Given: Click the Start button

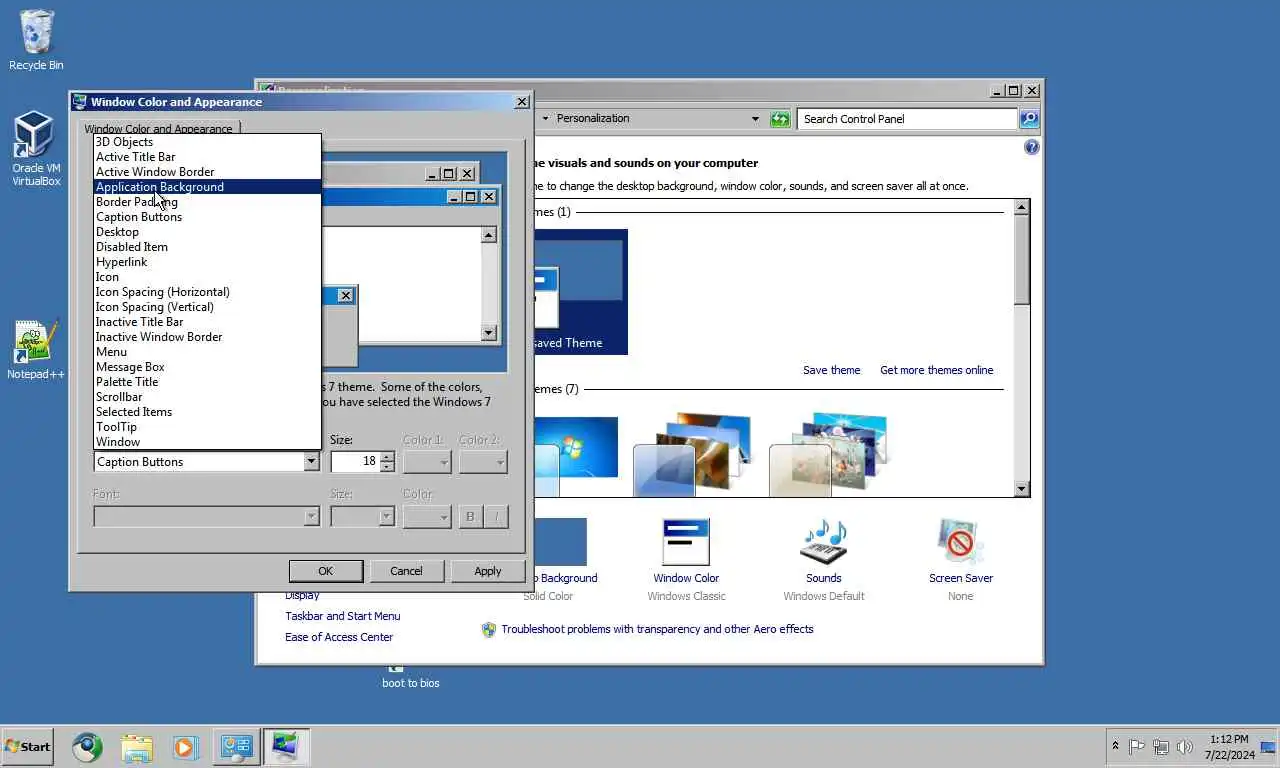Looking at the screenshot, I should pos(28,746).
